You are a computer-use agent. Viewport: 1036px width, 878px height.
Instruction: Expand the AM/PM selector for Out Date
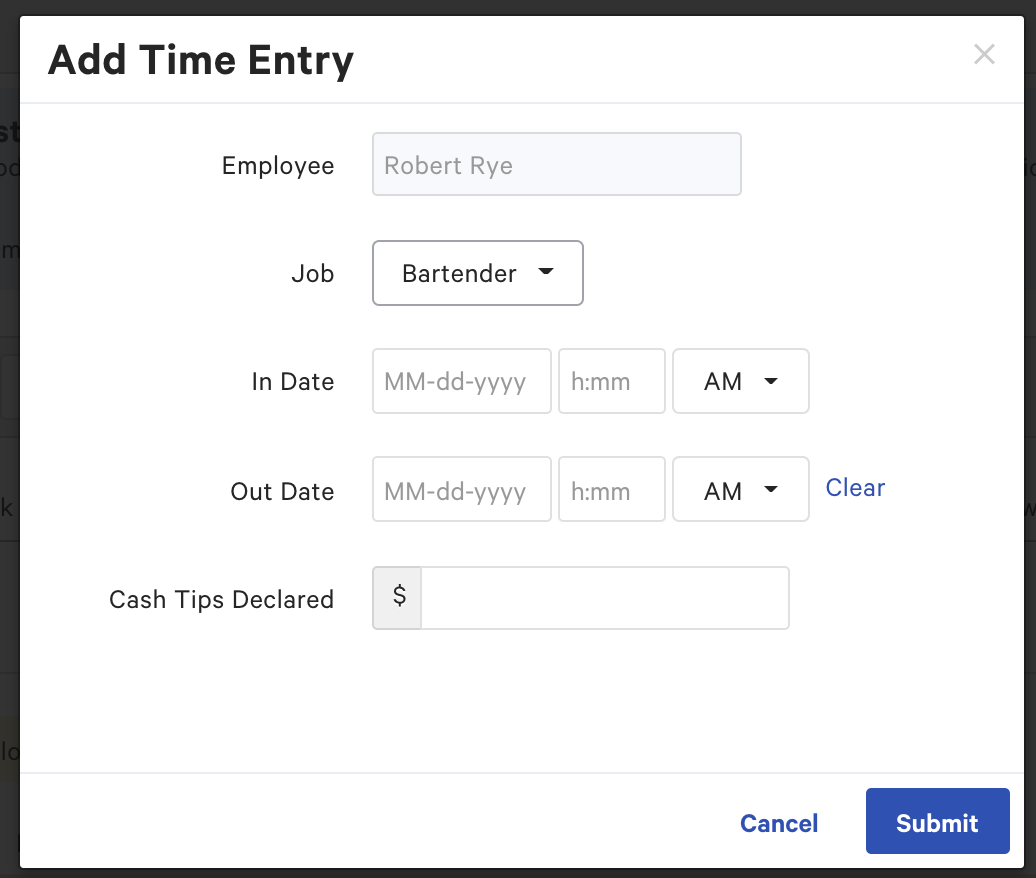740,489
